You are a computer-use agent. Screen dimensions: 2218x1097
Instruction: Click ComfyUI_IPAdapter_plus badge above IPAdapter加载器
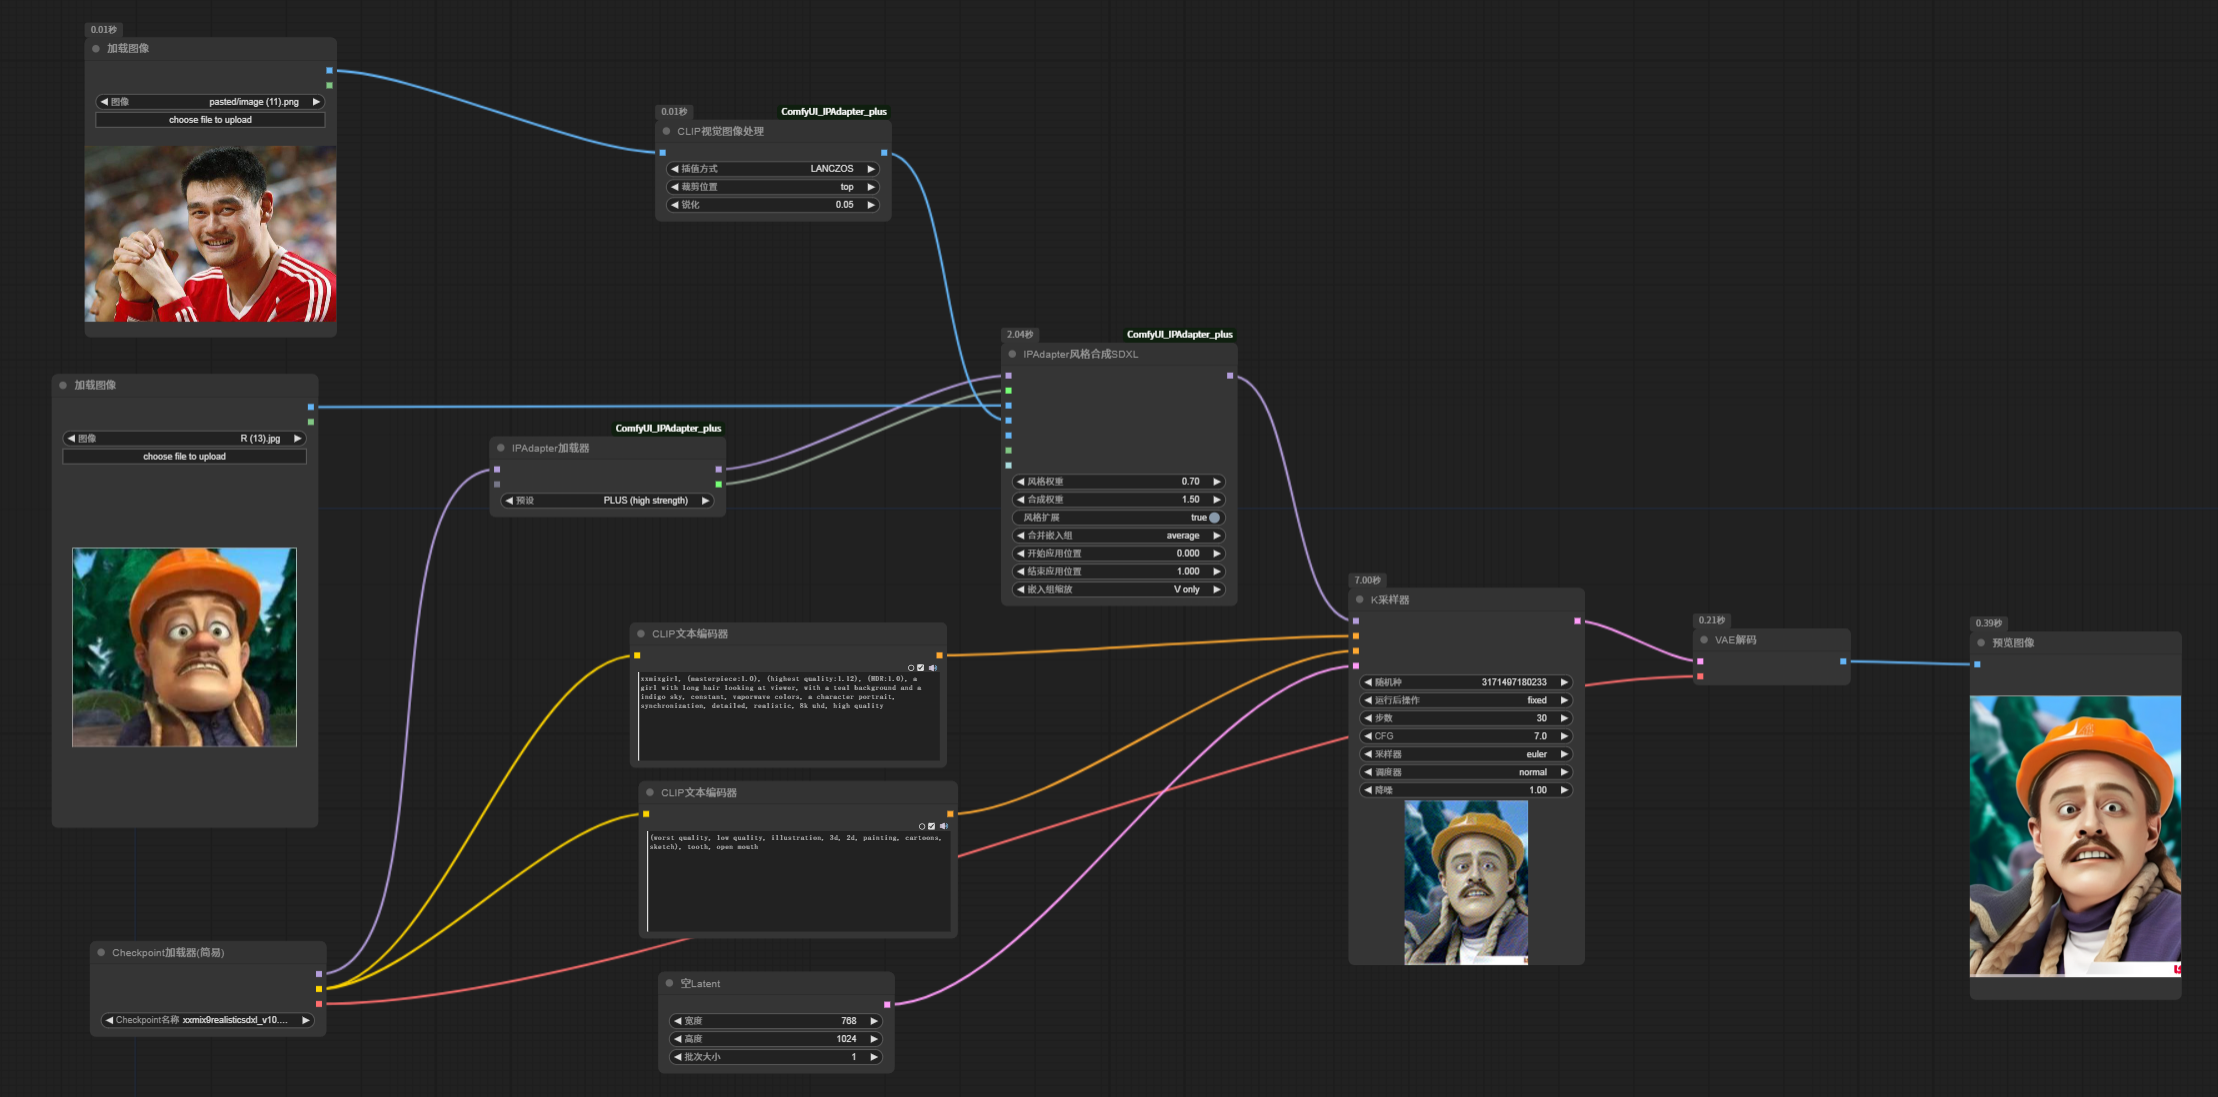click(667, 428)
